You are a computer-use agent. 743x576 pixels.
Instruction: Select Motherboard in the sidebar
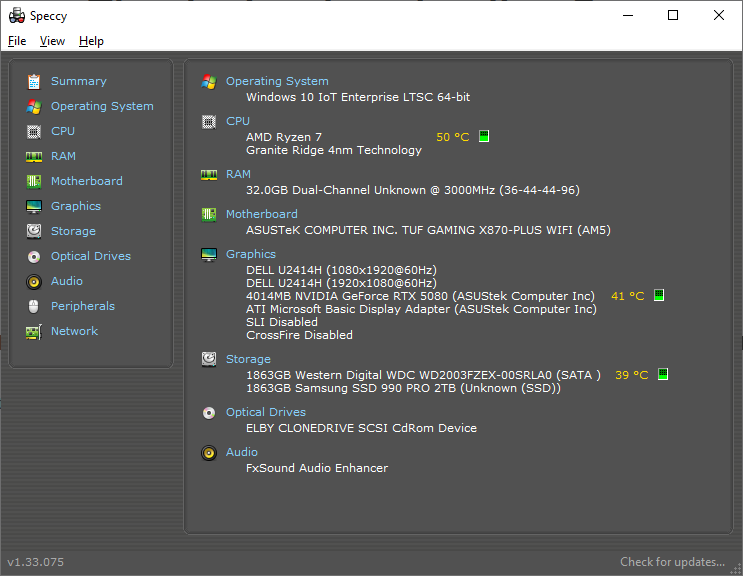tap(87, 181)
